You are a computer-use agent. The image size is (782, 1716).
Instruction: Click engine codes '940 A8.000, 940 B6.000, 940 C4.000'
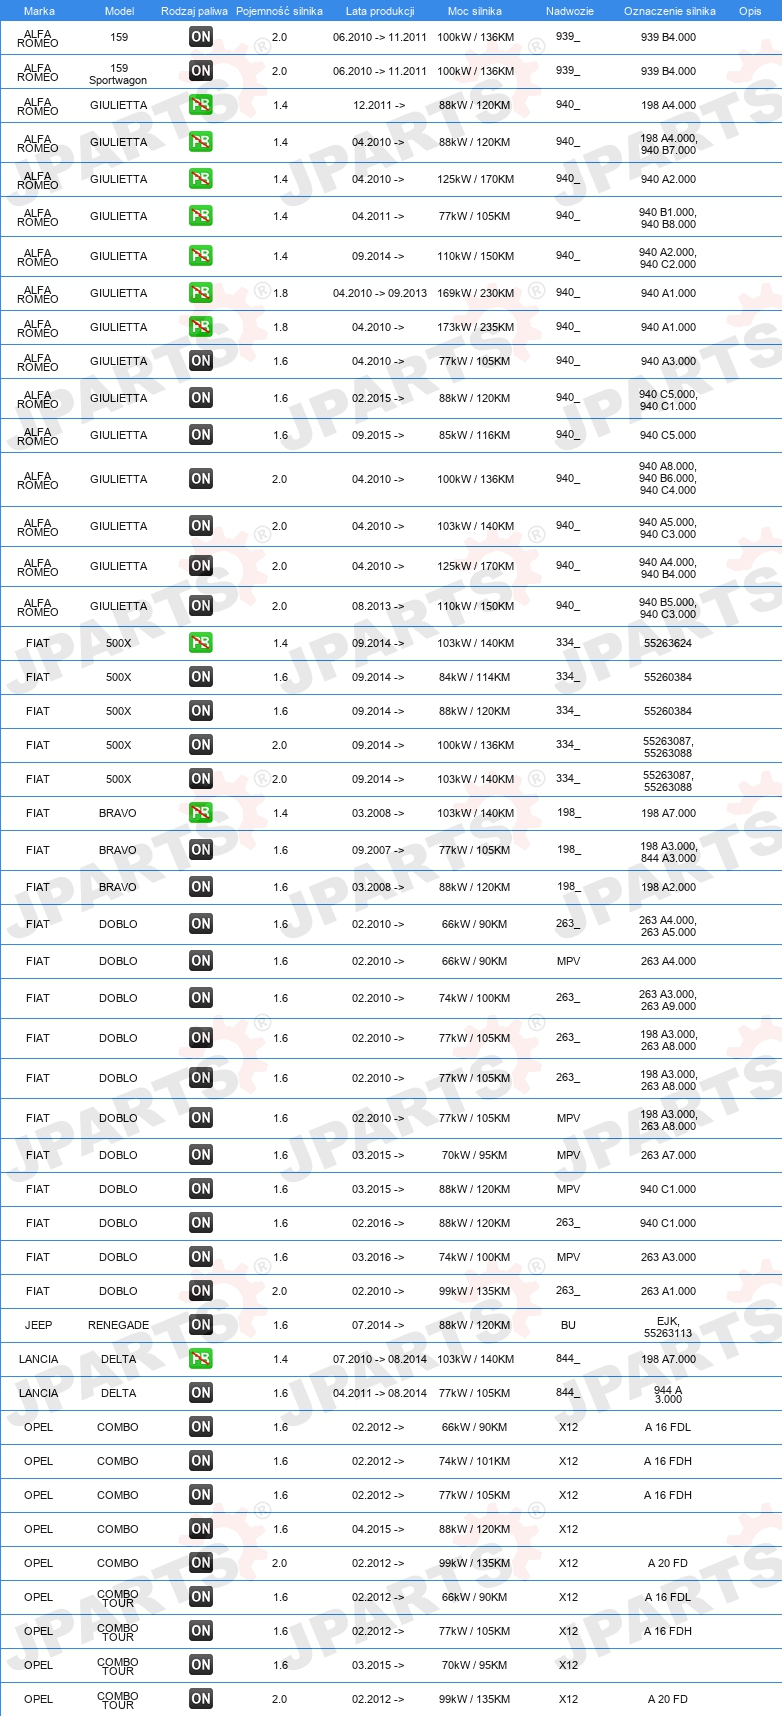coord(668,479)
